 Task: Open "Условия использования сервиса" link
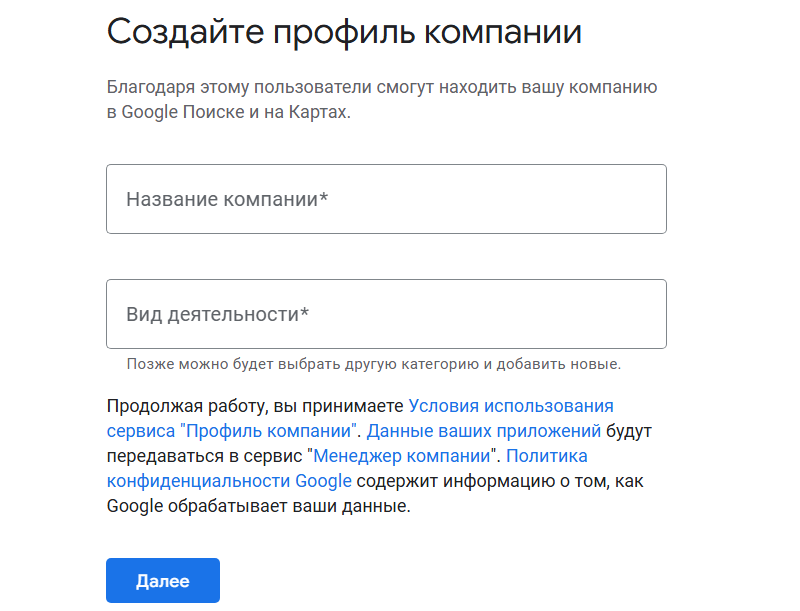pos(511,406)
